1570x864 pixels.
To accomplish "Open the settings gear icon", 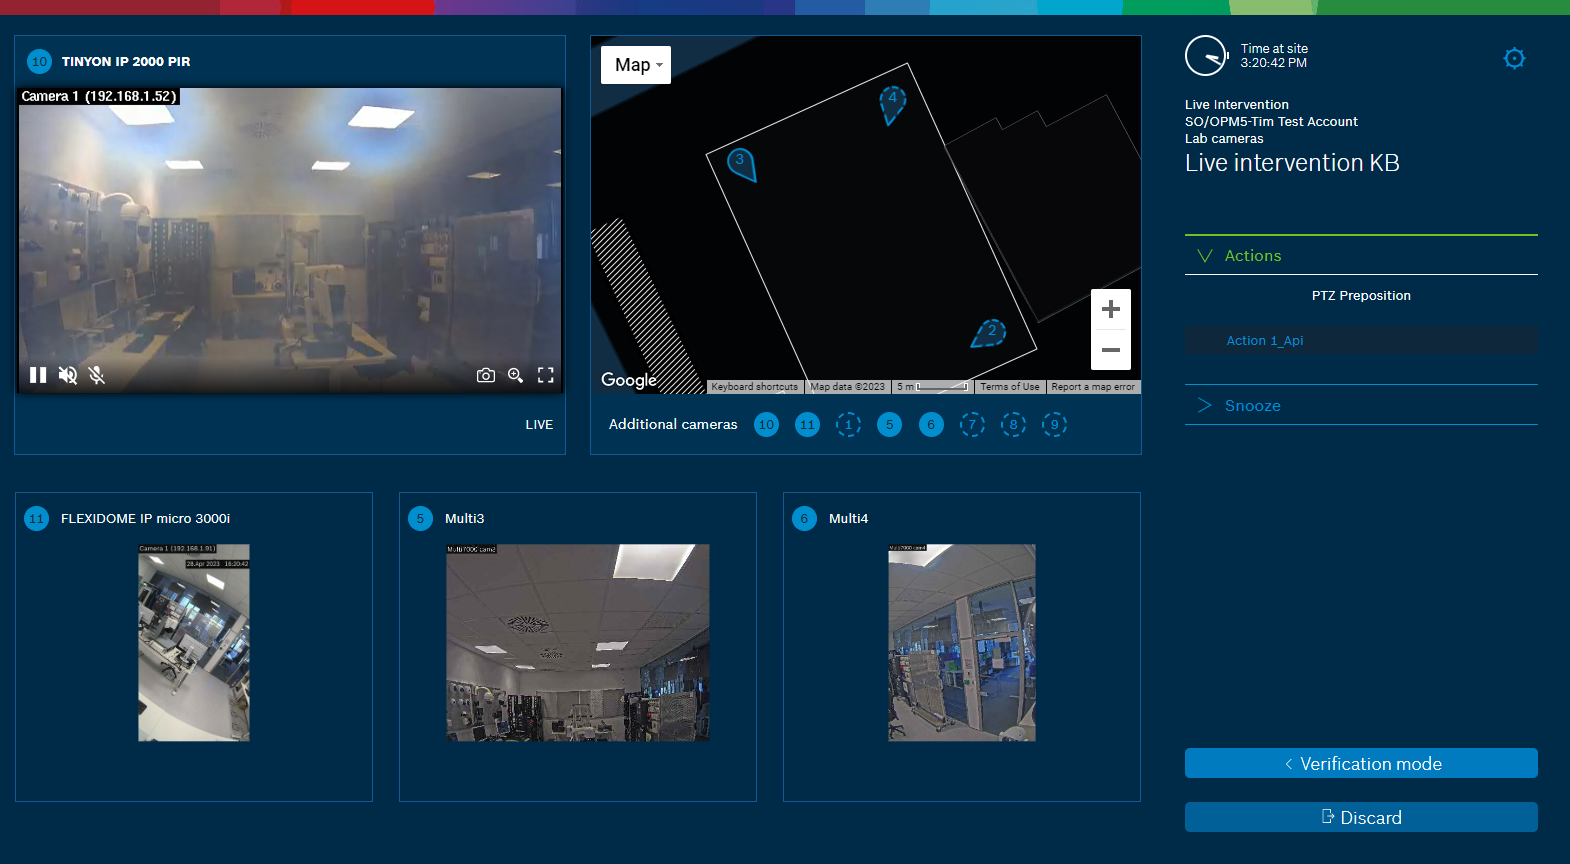I will click(x=1514, y=59).
